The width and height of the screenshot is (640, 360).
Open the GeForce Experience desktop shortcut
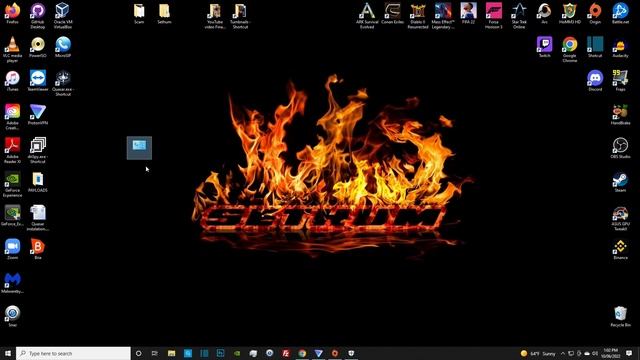click(x=13, y=184)
